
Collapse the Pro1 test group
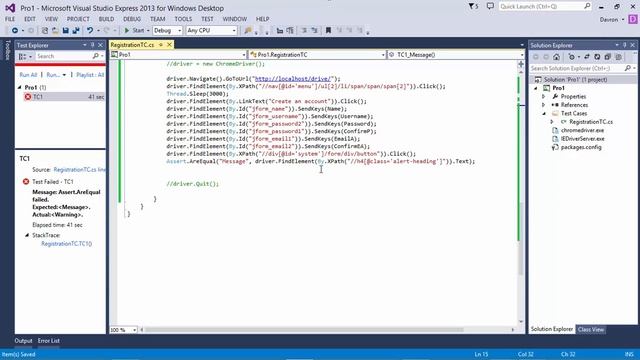click(19, 87)
